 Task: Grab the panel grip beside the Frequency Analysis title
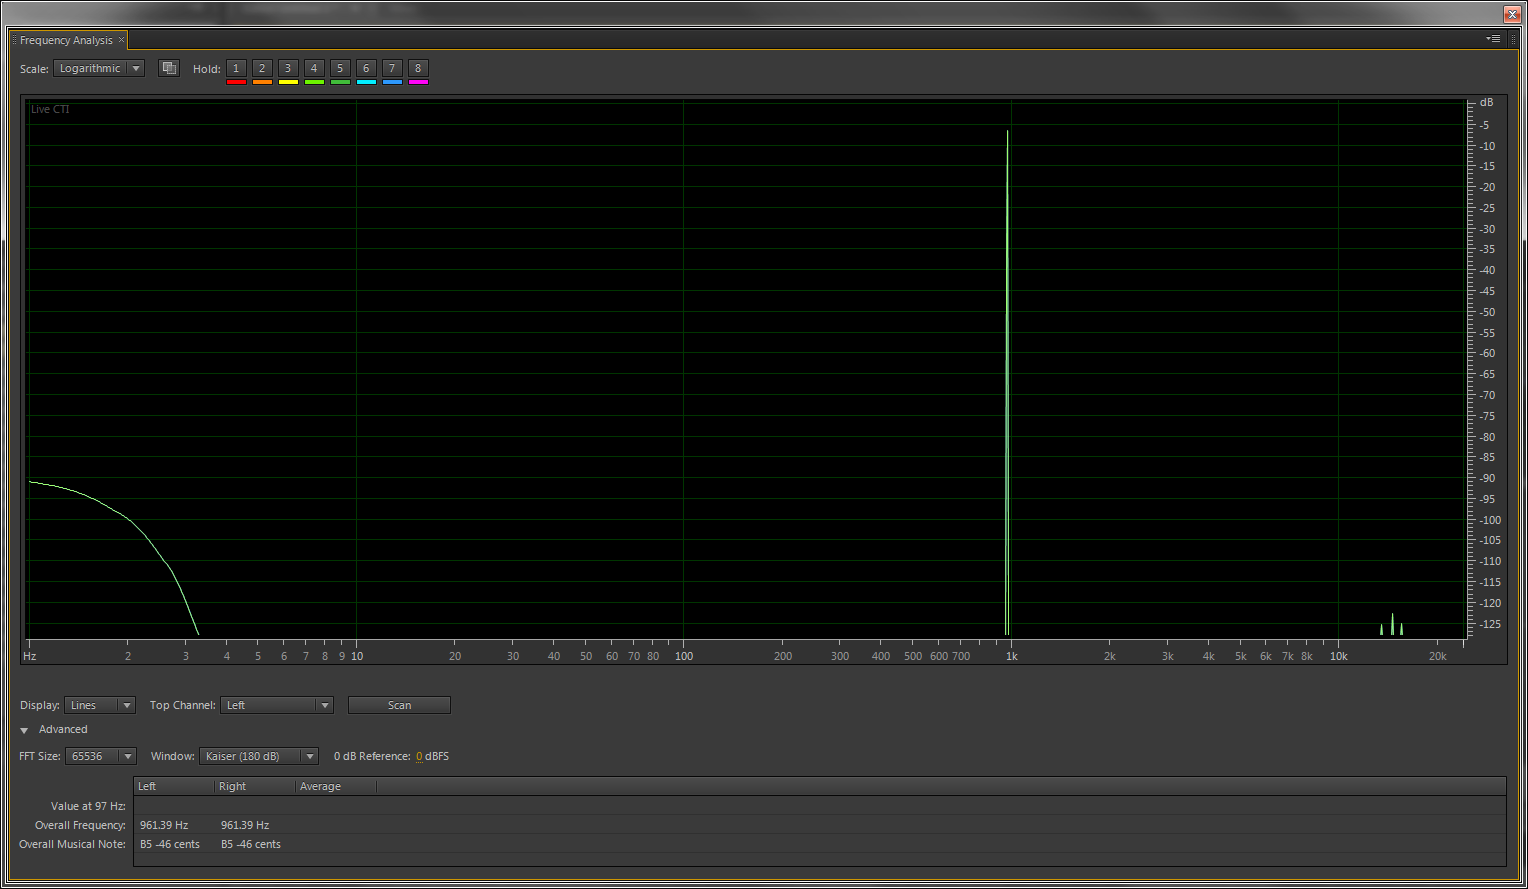click(x=14, y=40)
